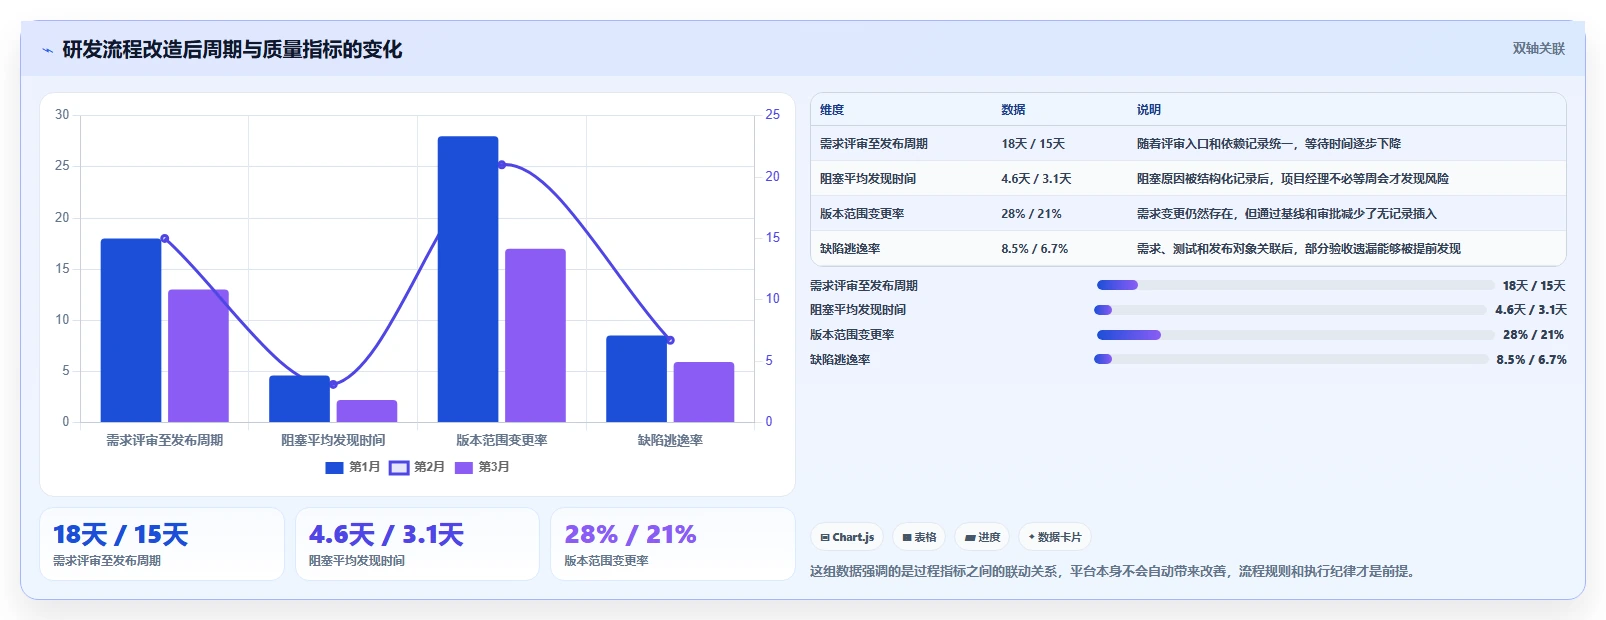This screenshot has width=1606, height=620.
Task: Click the description 阻塞原因被结构化记录后
Action: (1293, 179)
